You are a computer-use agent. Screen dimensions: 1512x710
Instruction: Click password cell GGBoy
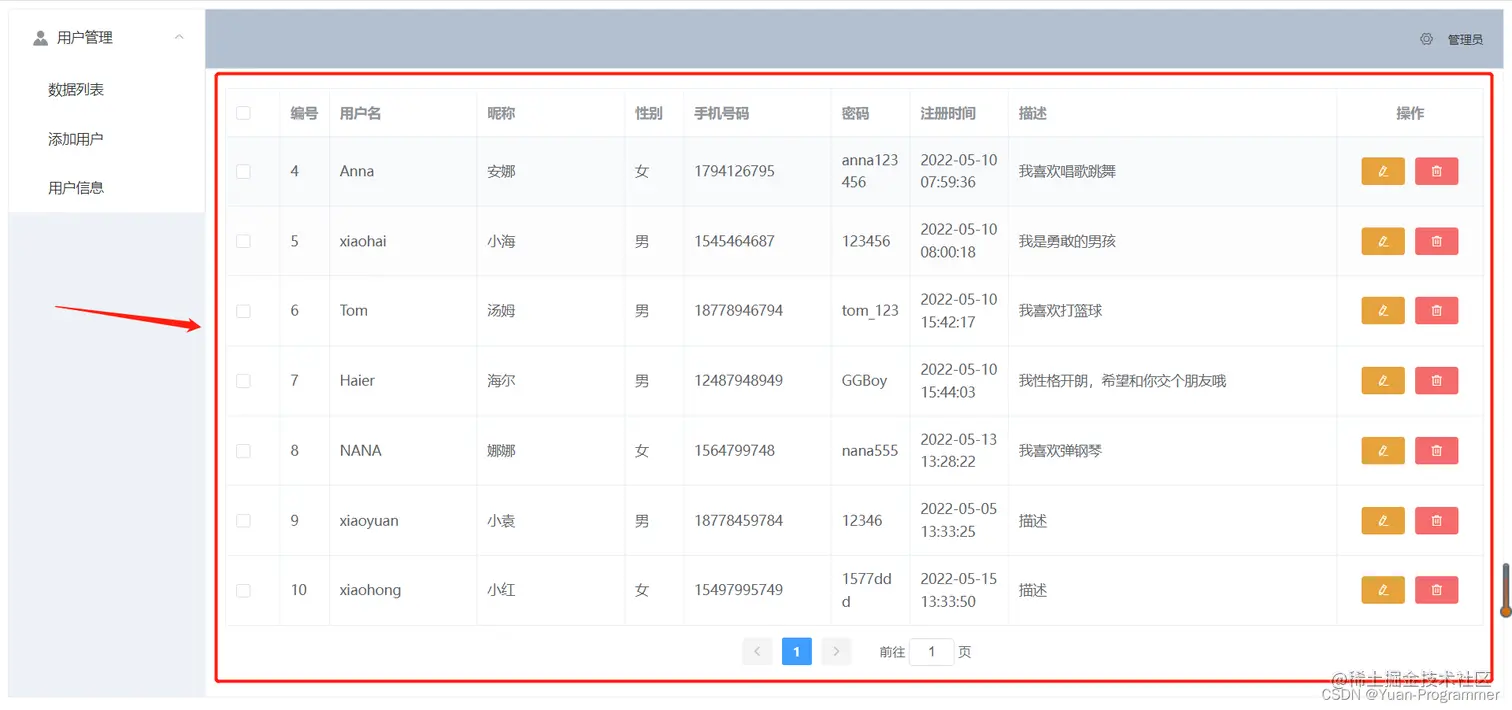pyautogui.click(x=865, y=381)
